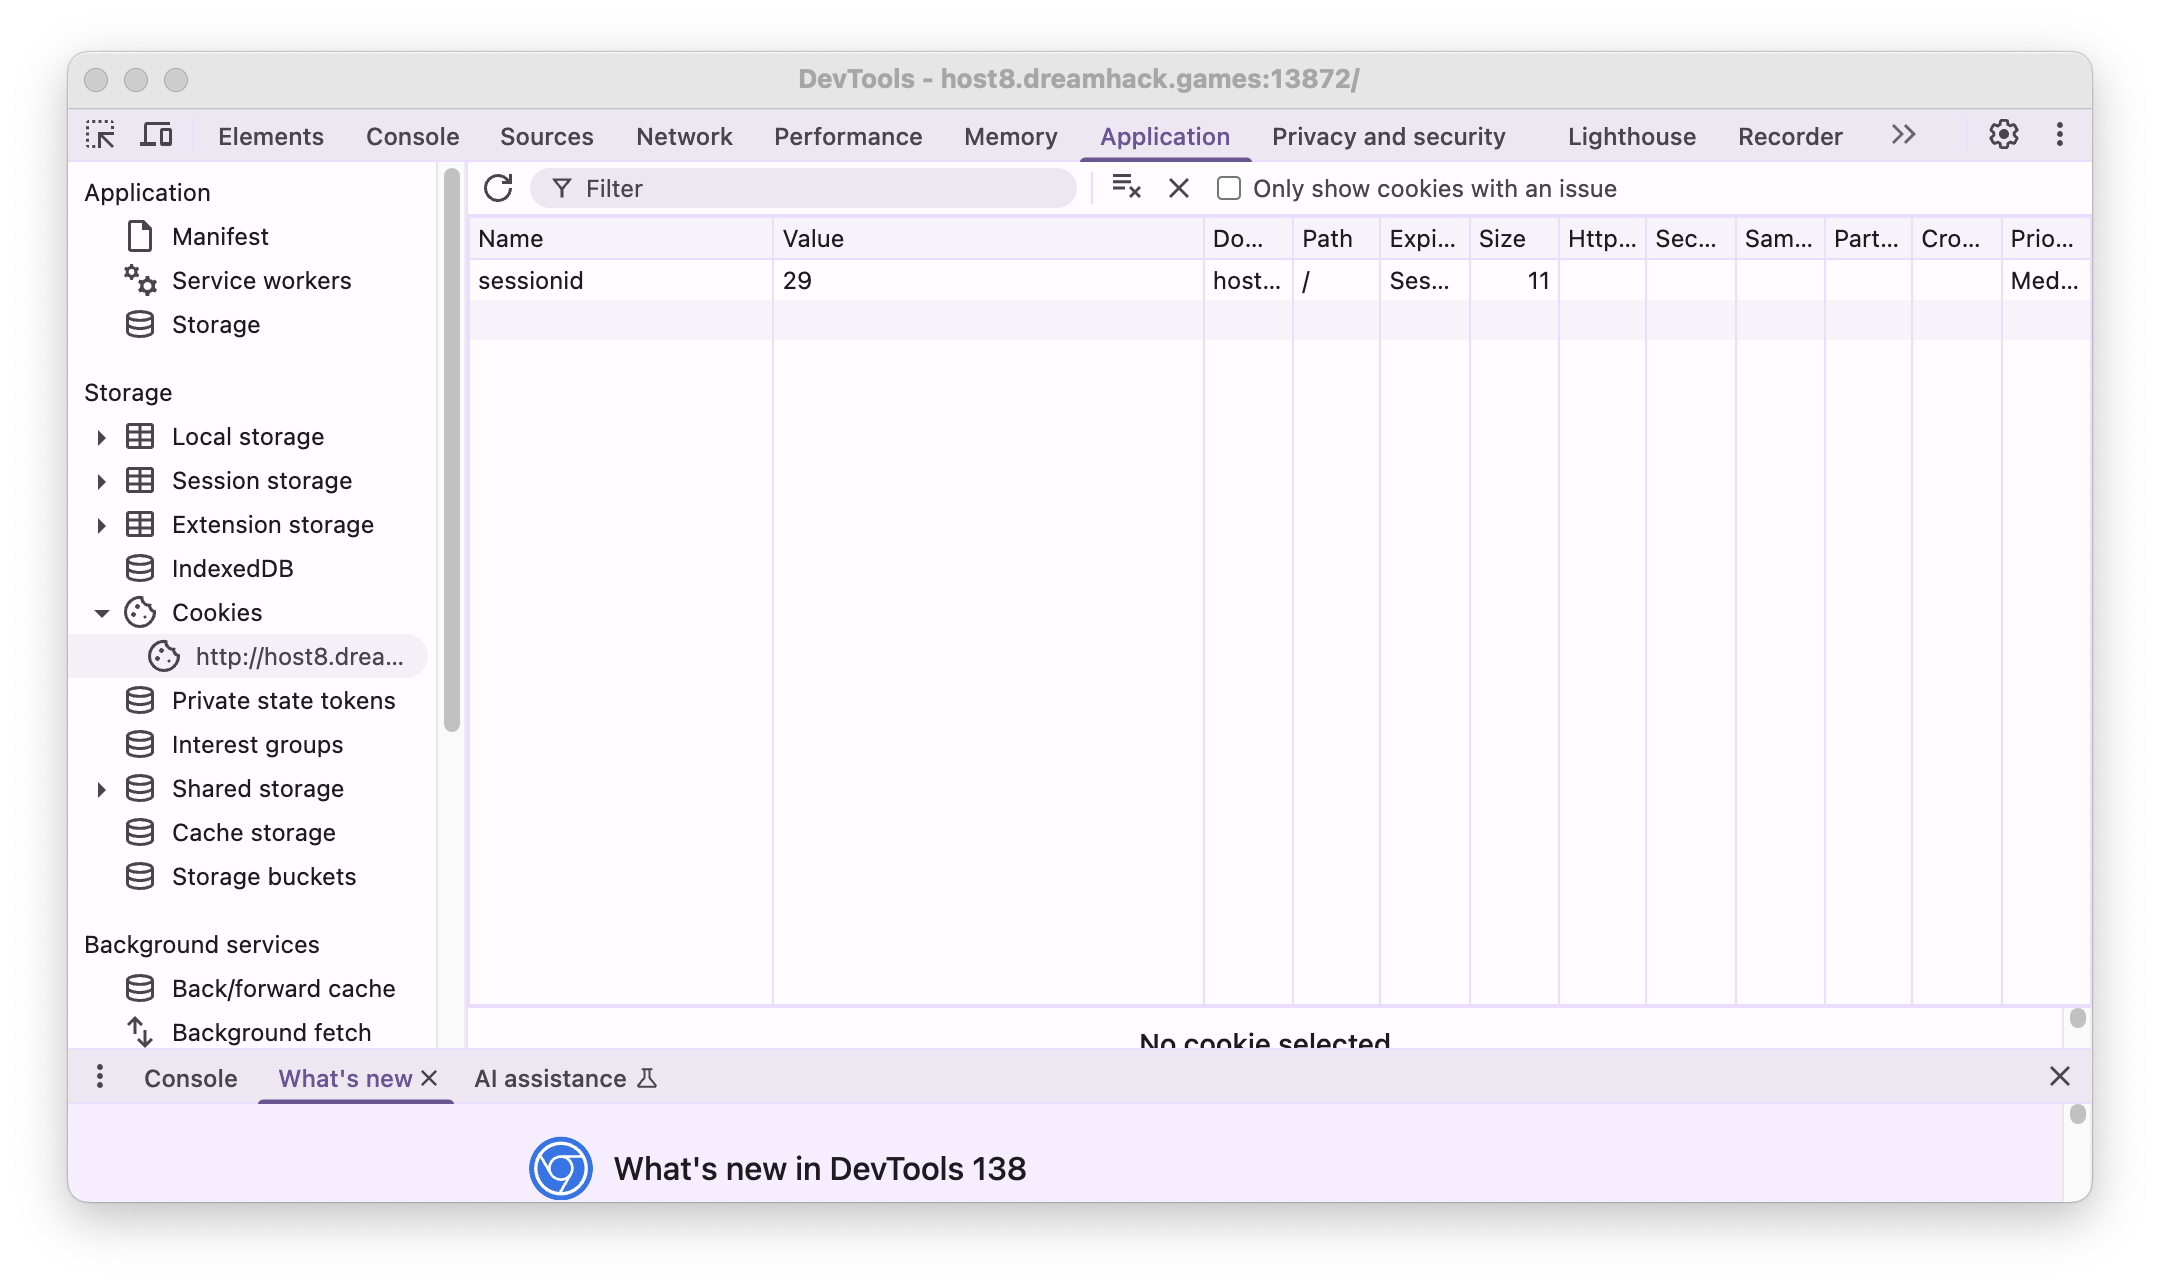Viewport: 2160px width, 1286px height.
Task: Delete selected cookie X icon
Action: click(1179, 188)
